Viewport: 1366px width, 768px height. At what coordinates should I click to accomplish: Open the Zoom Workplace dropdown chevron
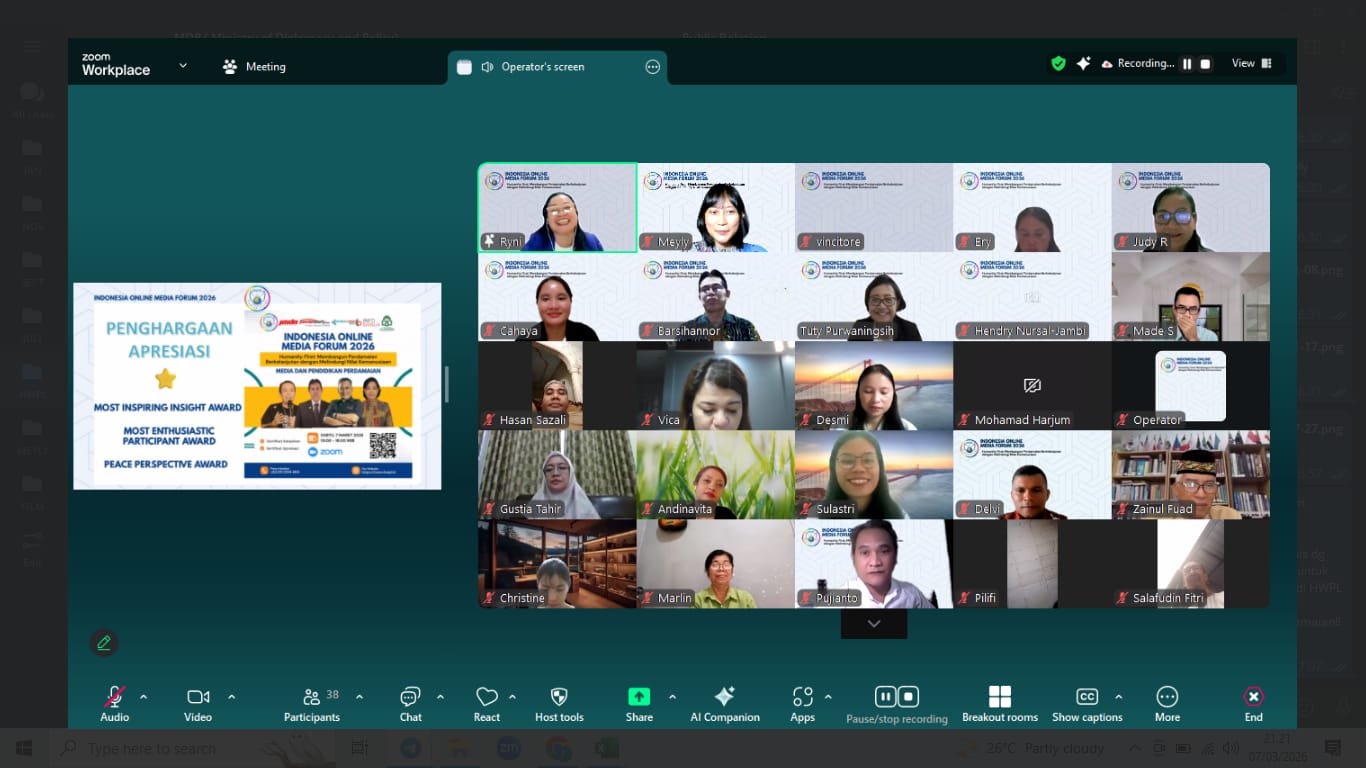tap(183, 66)
